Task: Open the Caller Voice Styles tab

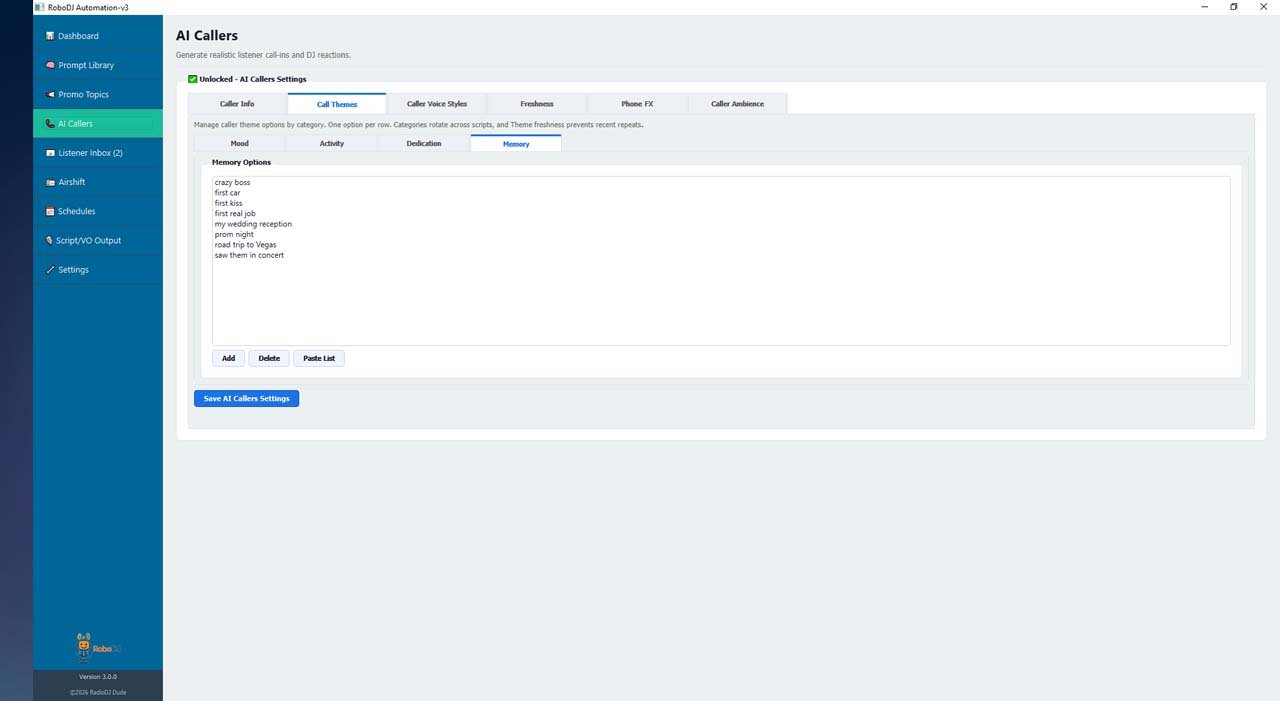Action: (437, 104)
